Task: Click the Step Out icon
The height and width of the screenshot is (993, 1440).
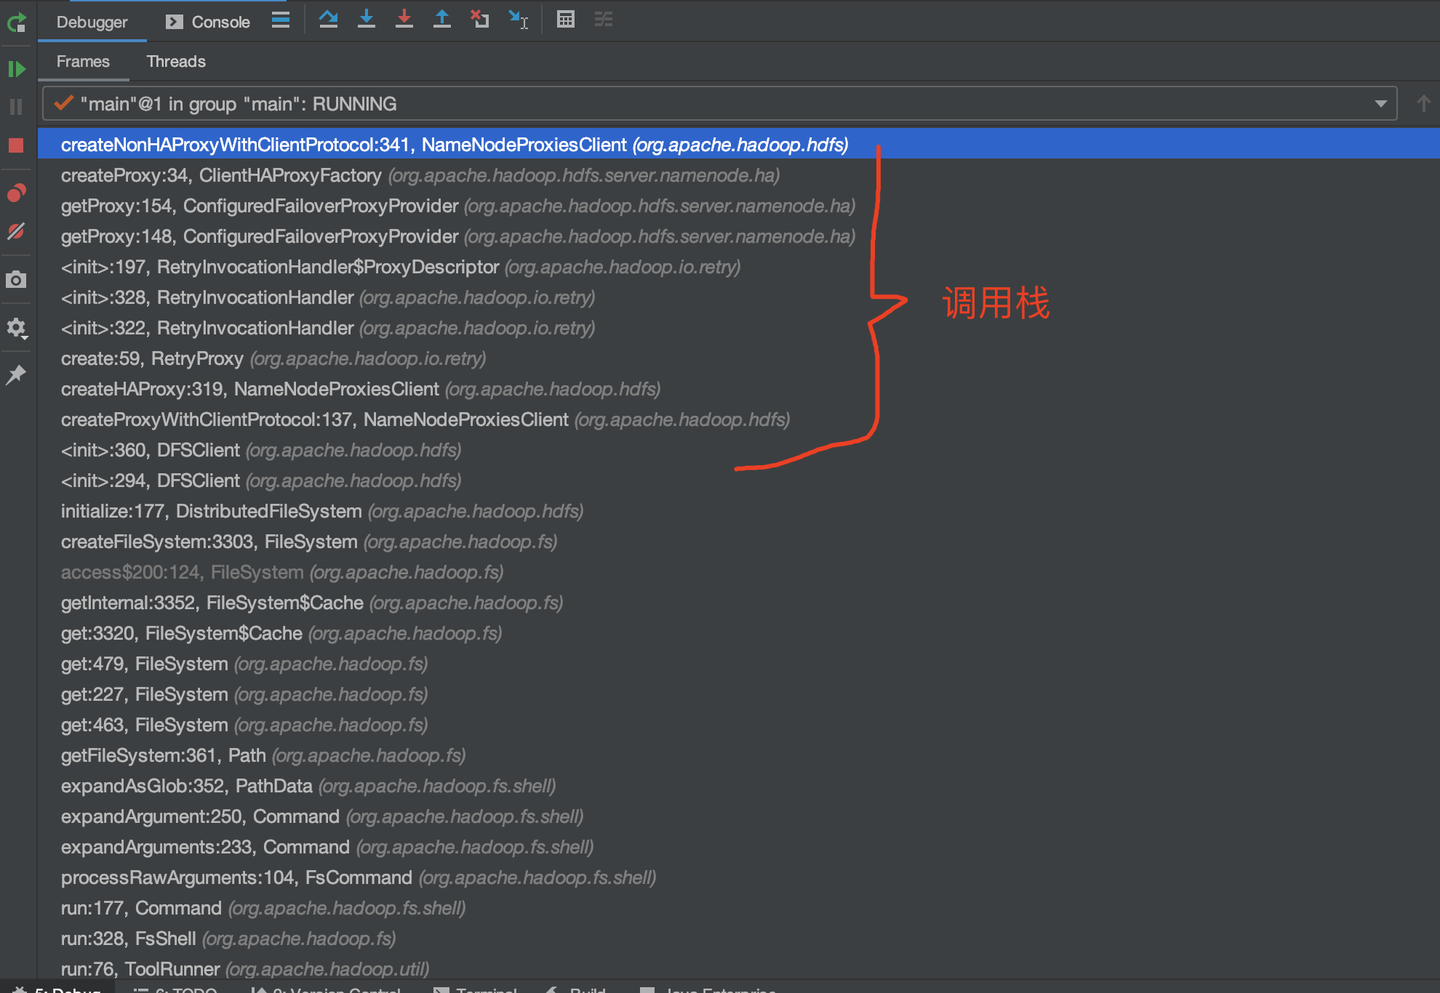Action: tap(442, 19)
